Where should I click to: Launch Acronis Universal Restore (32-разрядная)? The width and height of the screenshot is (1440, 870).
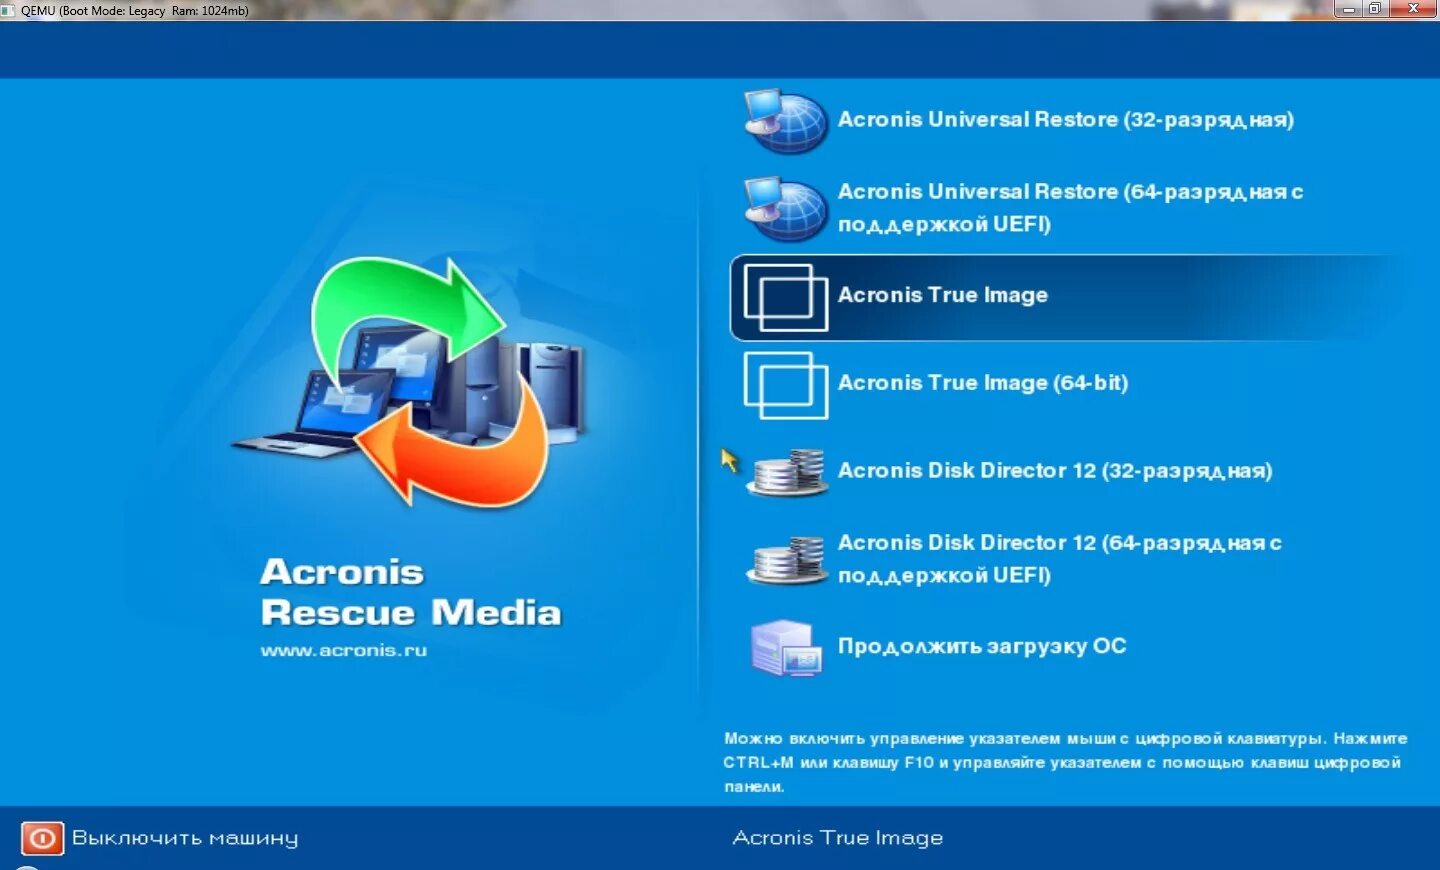(1066, 120)
